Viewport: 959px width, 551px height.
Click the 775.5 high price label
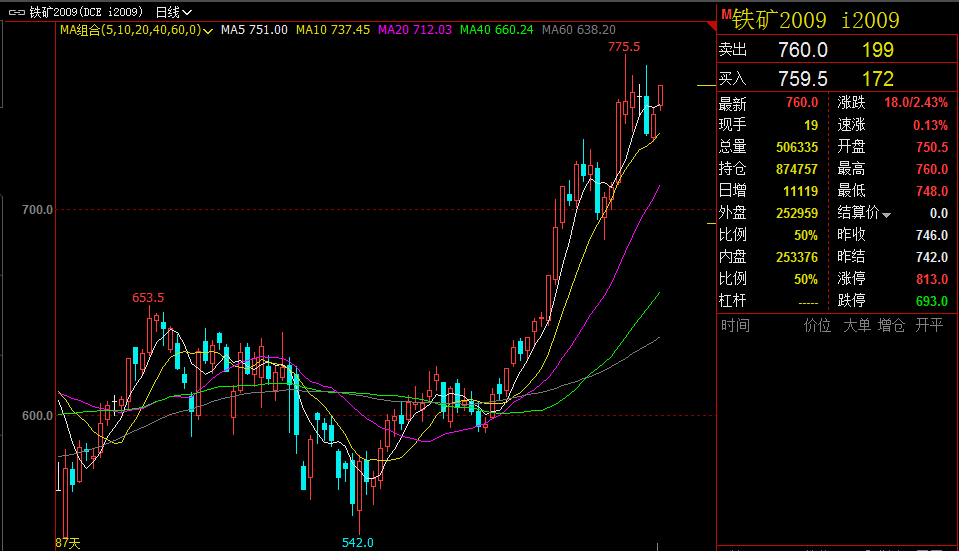[x=624, y=47]
